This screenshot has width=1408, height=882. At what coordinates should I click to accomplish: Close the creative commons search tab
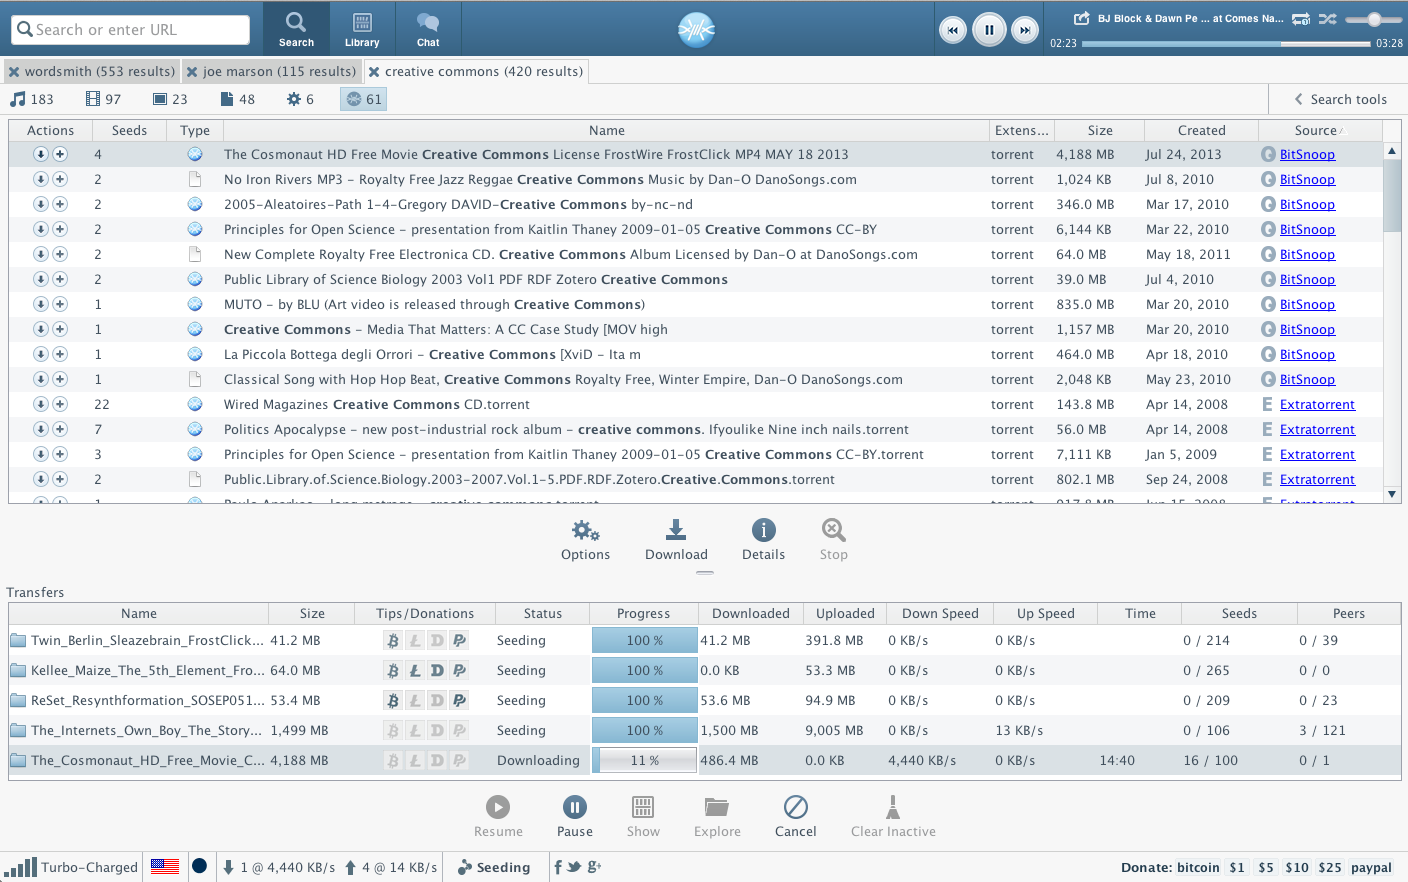pos(373,72)
